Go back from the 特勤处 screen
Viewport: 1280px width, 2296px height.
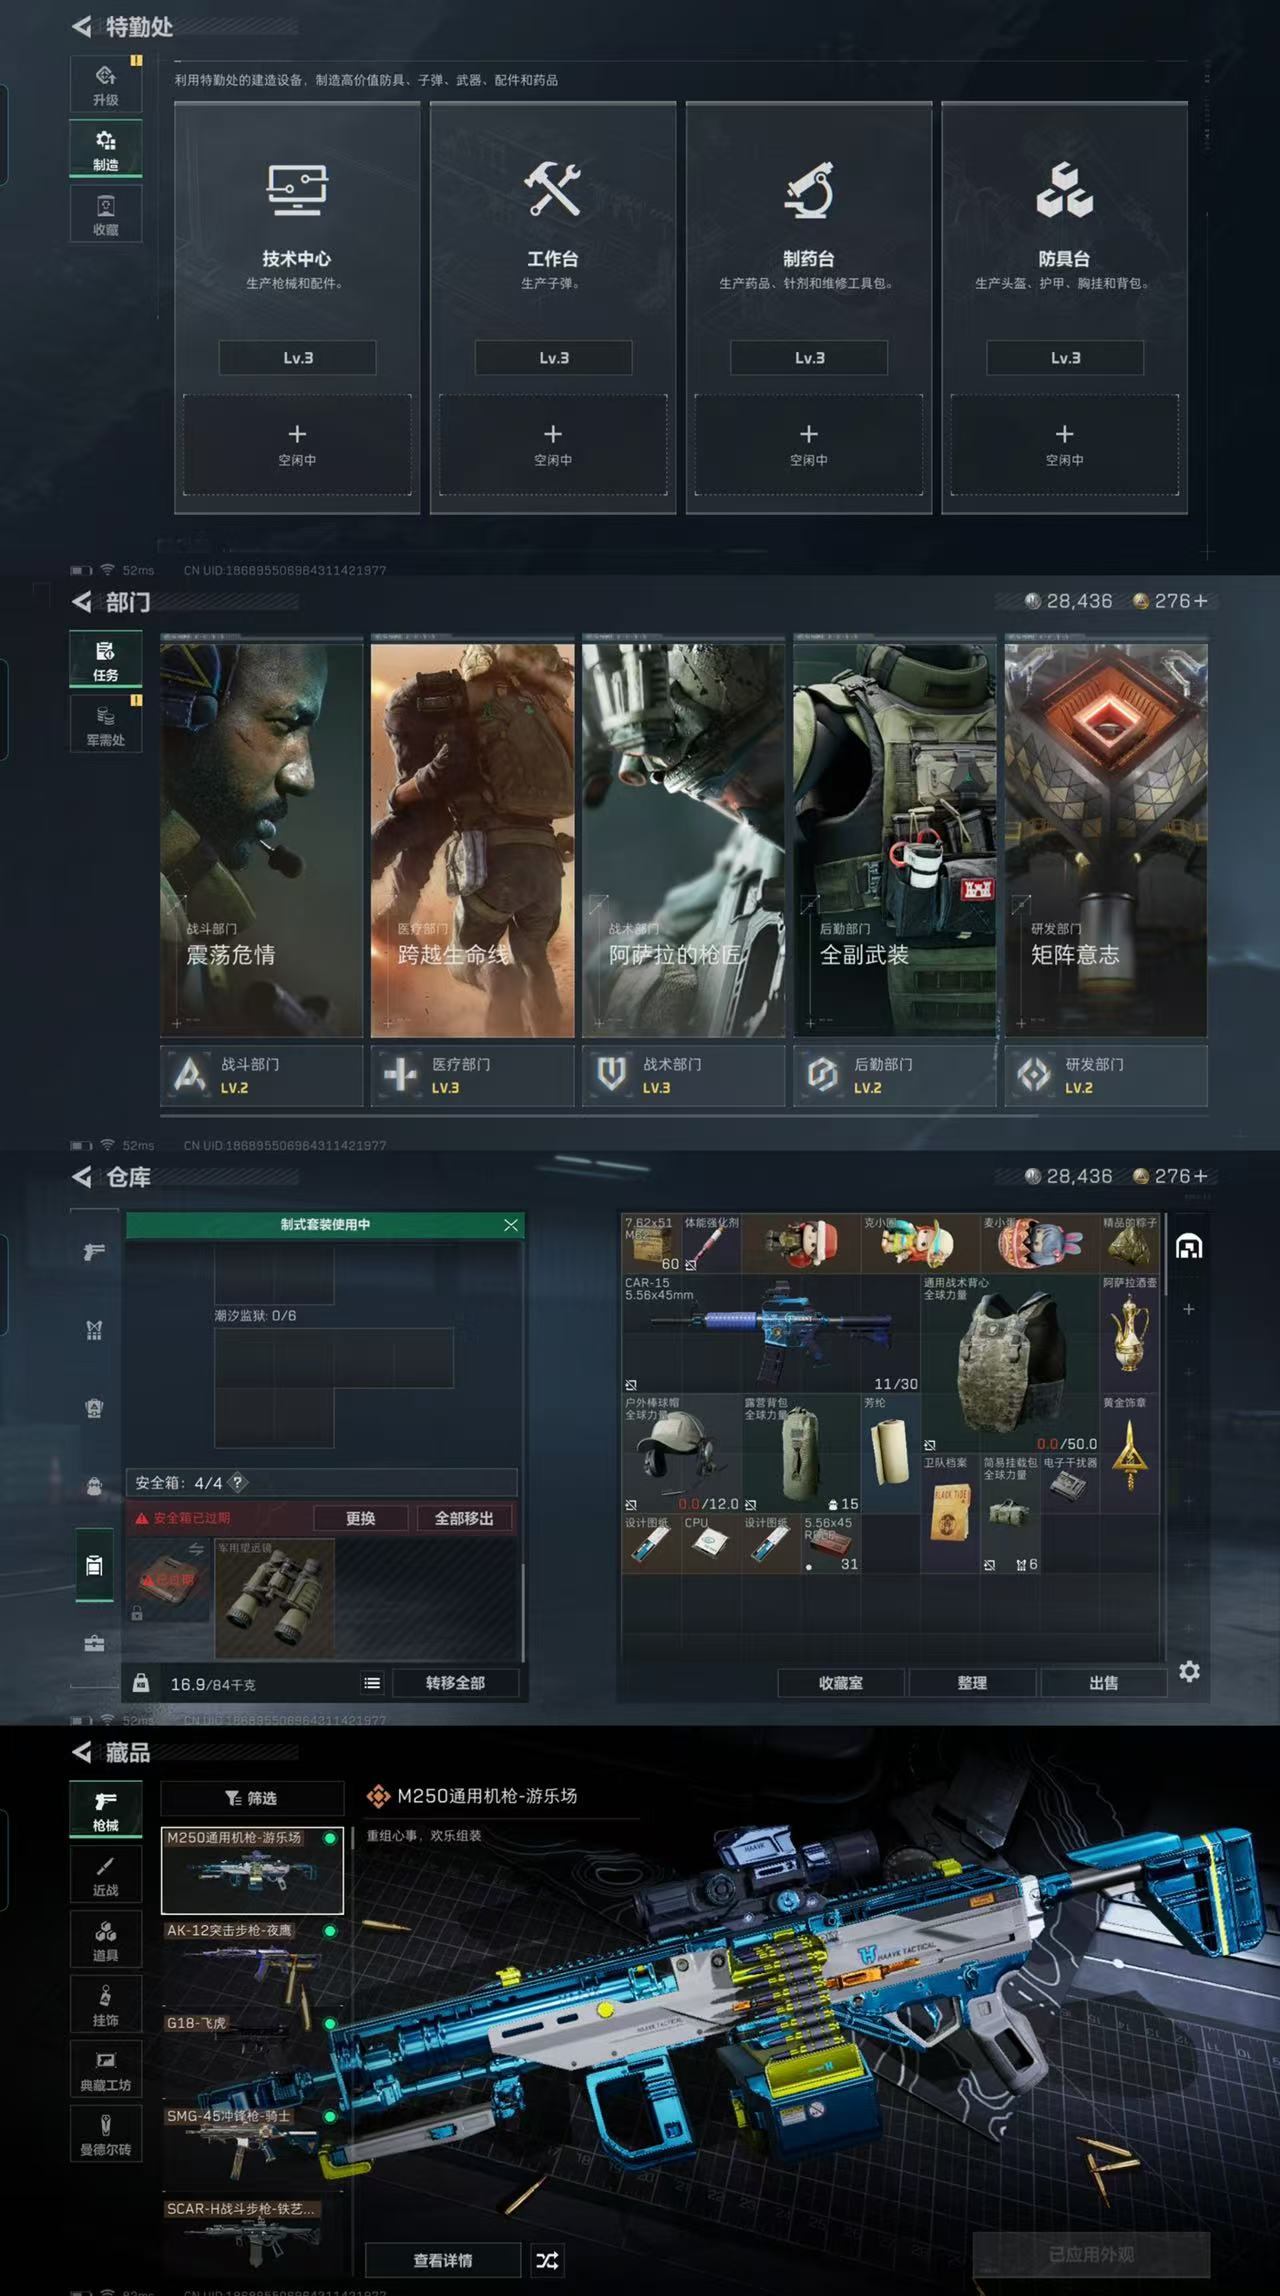pyautogui.click(x=82, y=27)
